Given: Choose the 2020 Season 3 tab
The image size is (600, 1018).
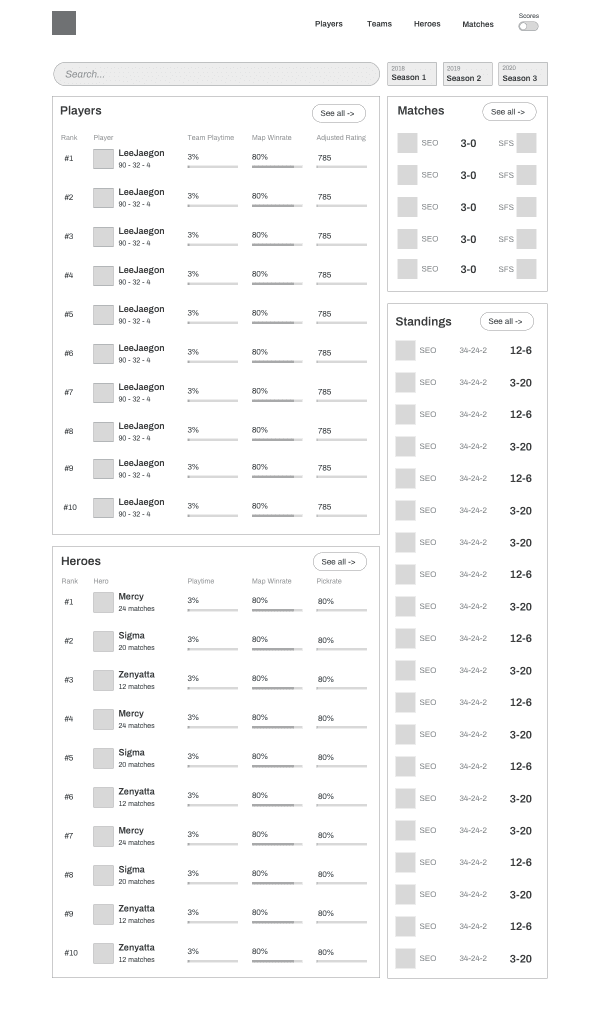Looking at the screenshot, I should tap(523, 73).
